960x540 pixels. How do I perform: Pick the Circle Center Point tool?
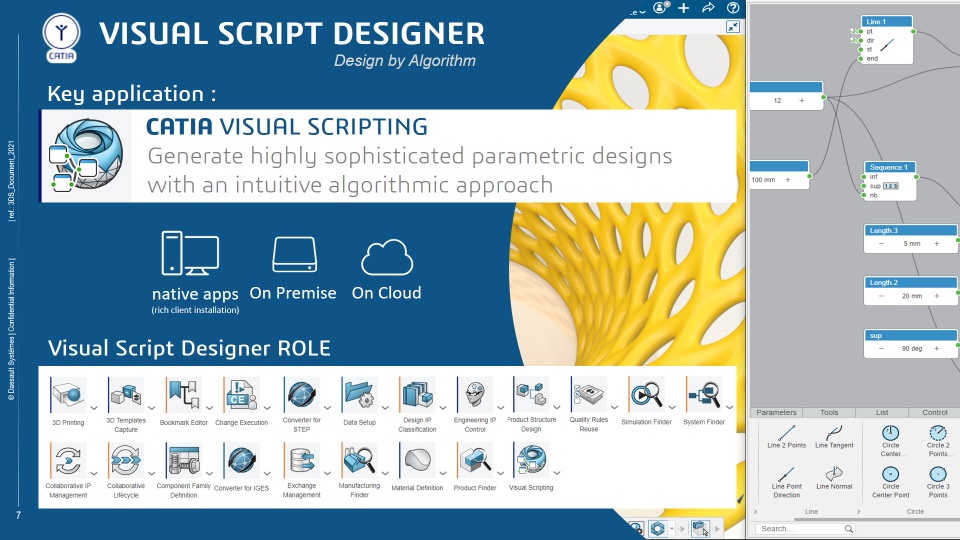891,482
